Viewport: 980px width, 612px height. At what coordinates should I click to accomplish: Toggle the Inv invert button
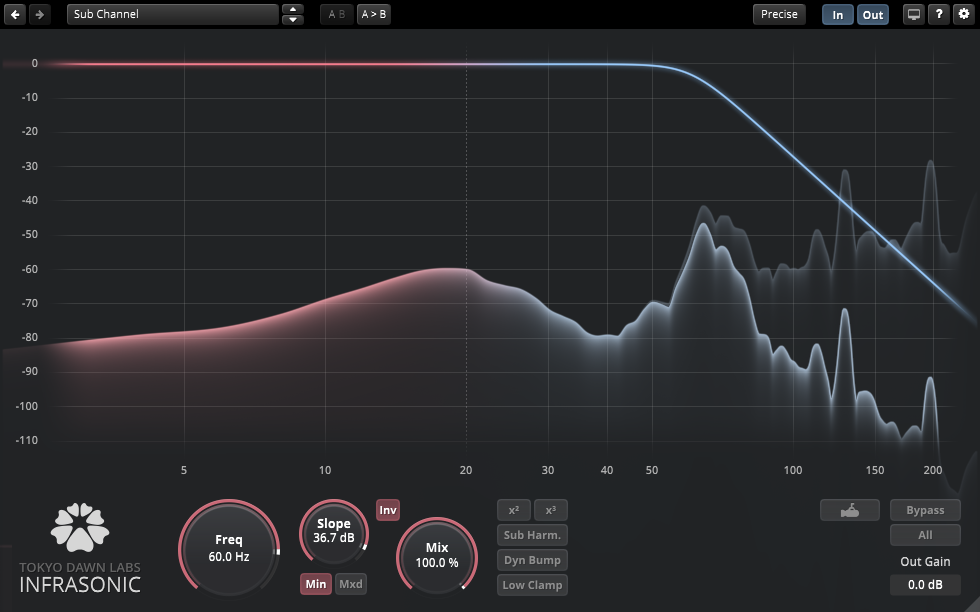[x=388, y=510]
